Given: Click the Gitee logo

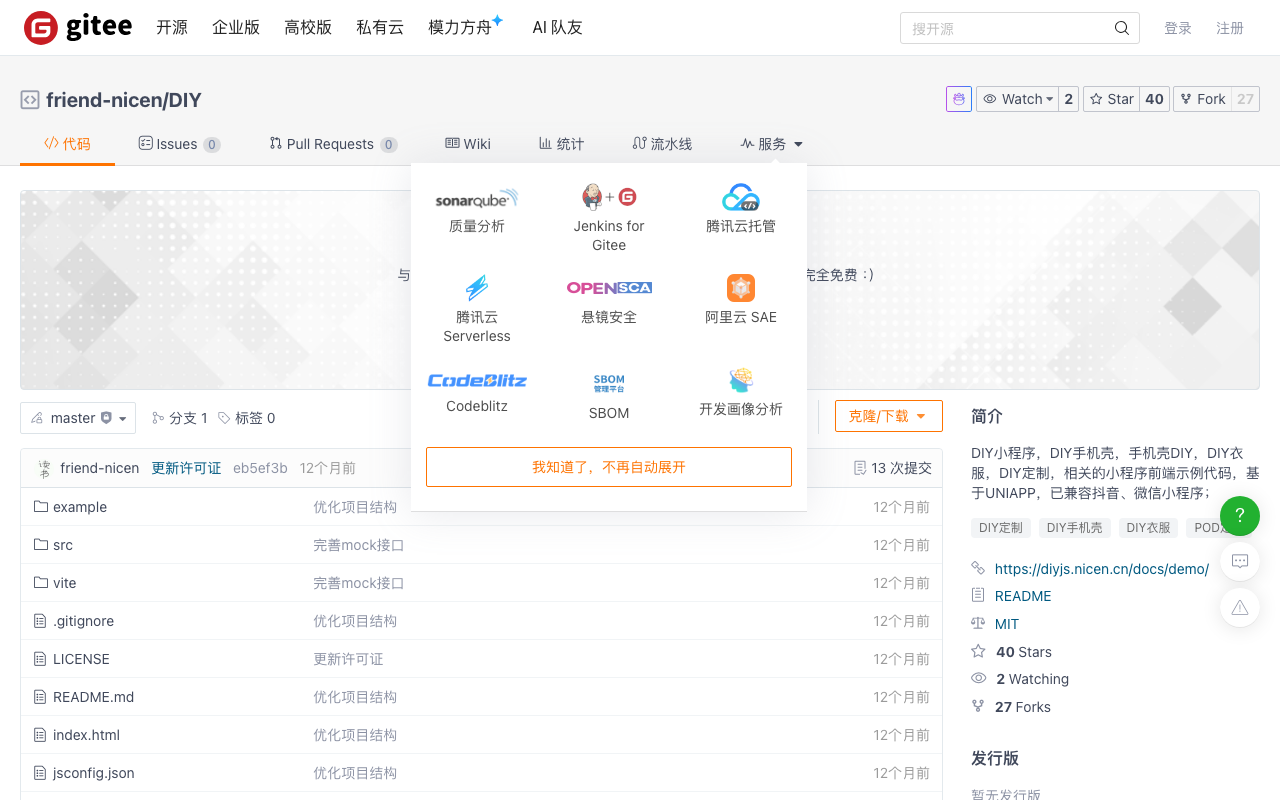Looking at the screenshot, I should click(78, 28).
